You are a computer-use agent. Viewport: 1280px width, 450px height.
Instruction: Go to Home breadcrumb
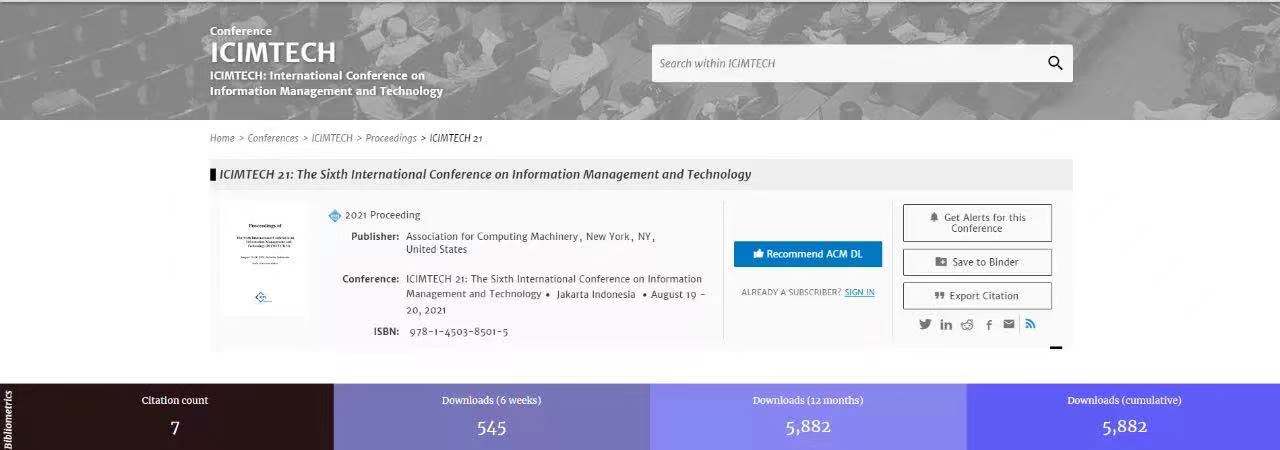coord(222,138)
